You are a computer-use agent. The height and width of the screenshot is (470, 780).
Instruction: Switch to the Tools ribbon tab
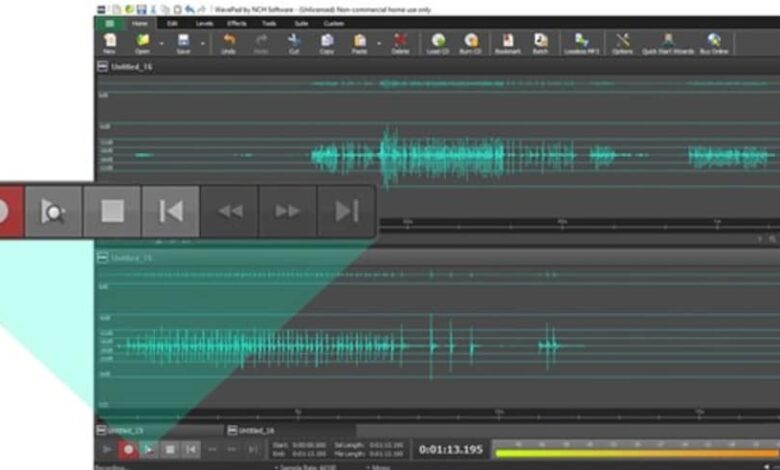(x=269, y=23)
